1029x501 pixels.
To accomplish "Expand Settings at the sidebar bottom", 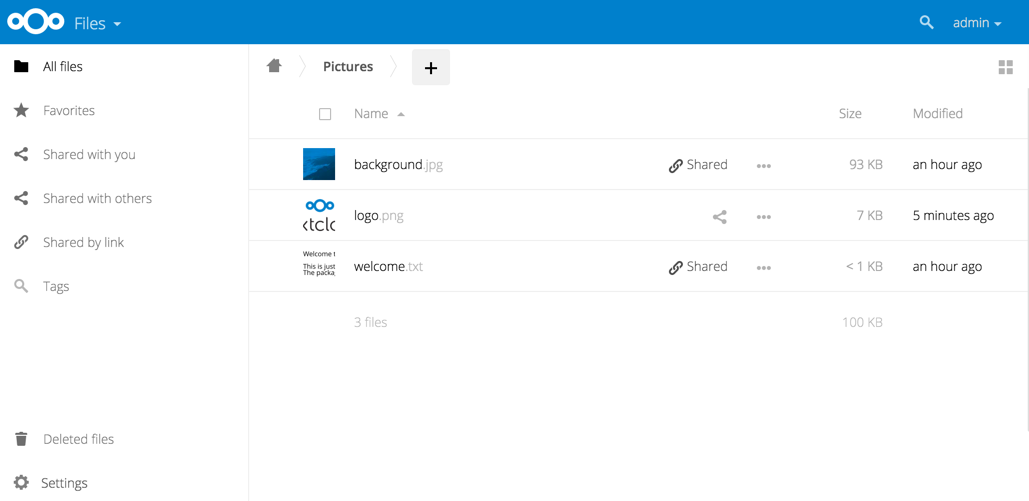I will 64,483.
